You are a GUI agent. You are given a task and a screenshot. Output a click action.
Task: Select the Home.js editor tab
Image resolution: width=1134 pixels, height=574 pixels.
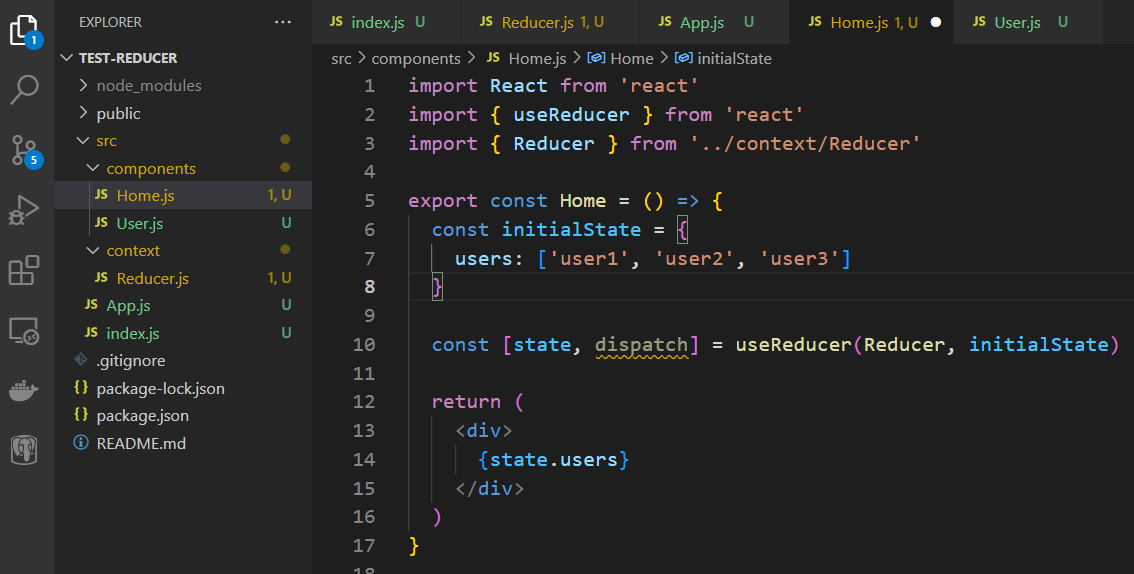tap(871, 22)
